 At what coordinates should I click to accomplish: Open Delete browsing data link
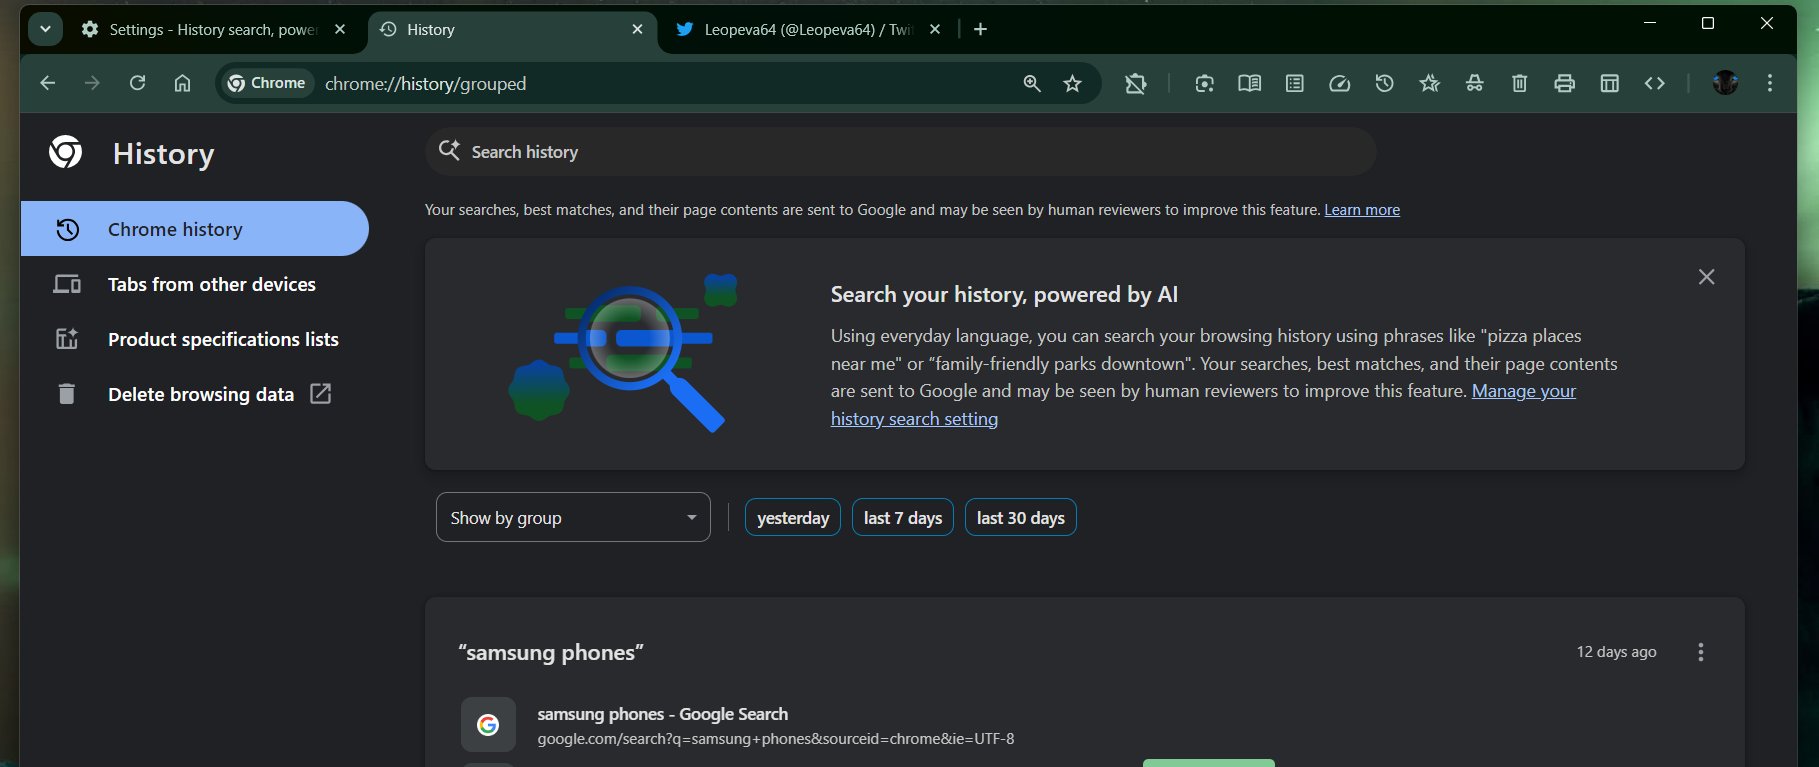coord(195,394)
